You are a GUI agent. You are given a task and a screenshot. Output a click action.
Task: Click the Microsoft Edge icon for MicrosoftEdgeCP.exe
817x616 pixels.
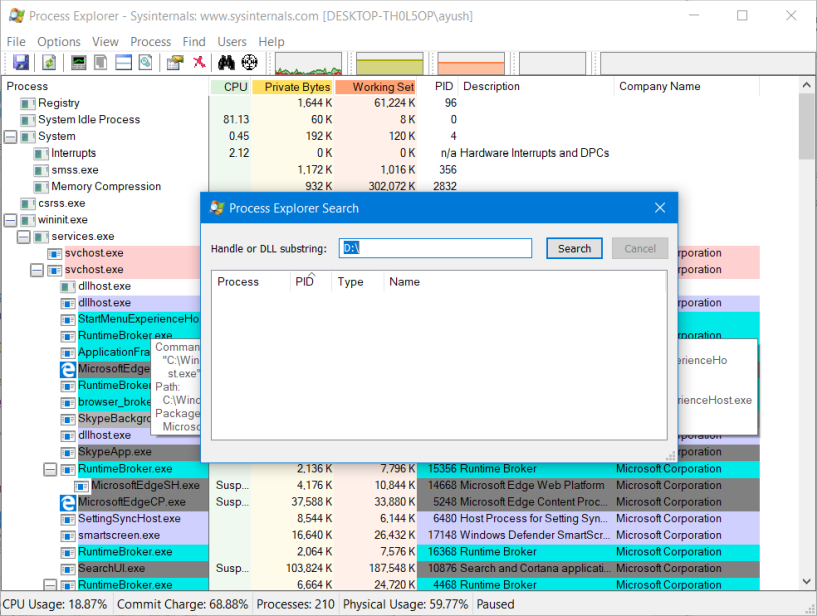[x=68, y=502]
